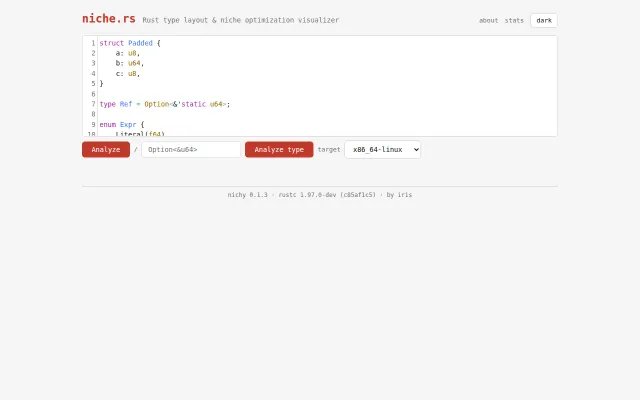Click the 'enum Expr {' code line

122,124
